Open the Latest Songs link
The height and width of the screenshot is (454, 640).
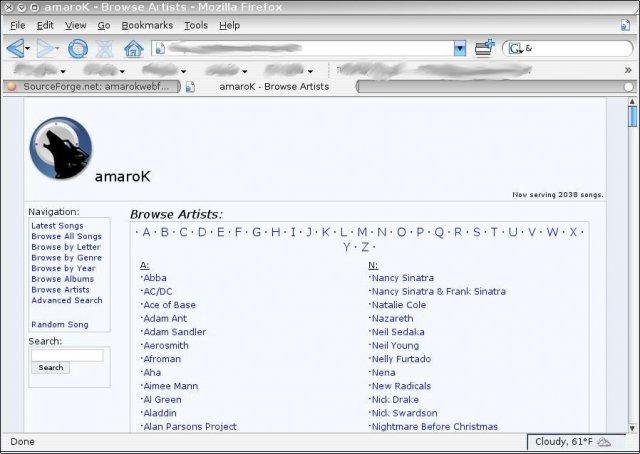(x=57, y=226)
